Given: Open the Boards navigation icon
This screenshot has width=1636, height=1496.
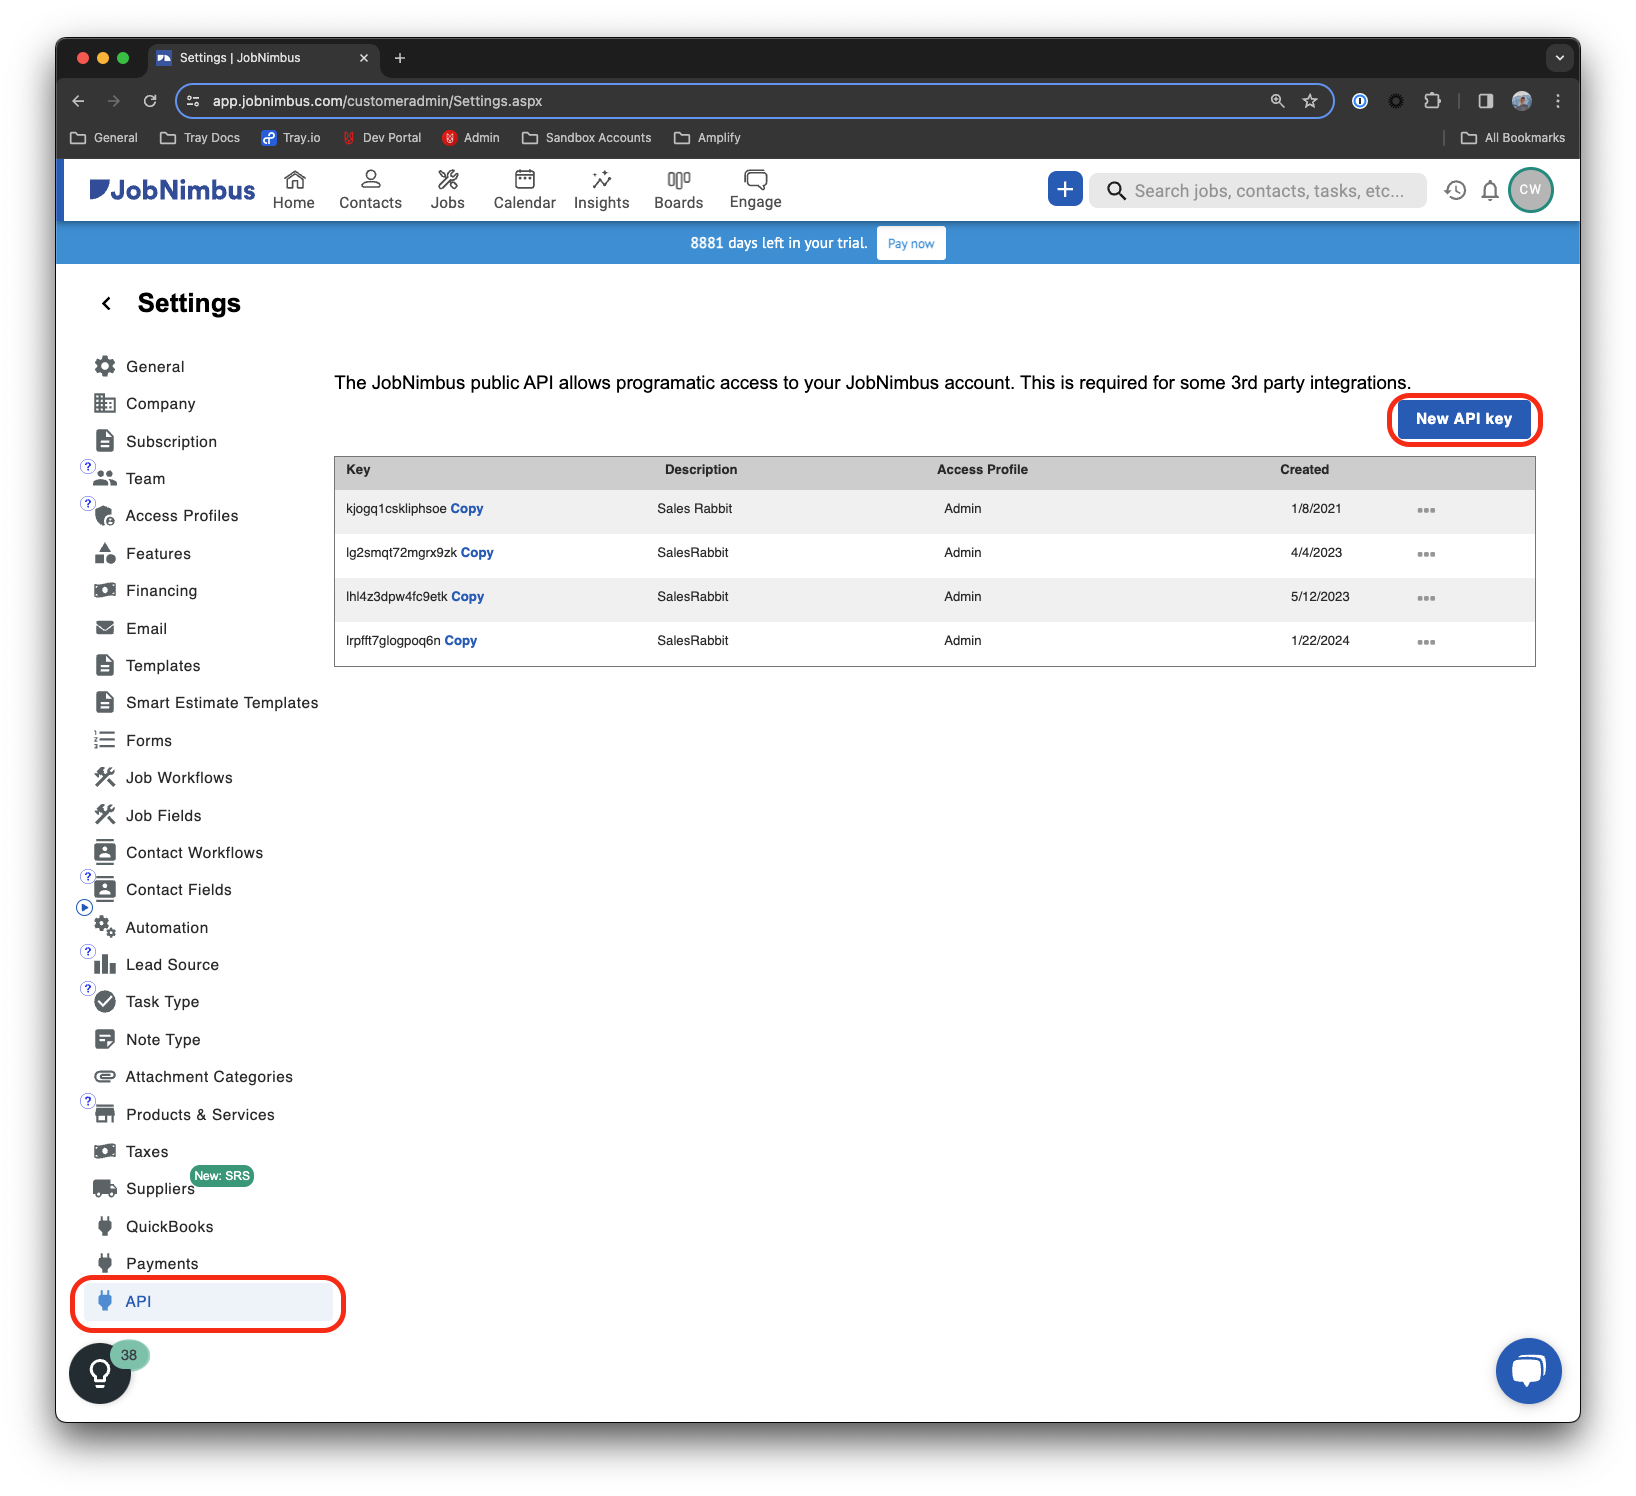Looking at the screenshot, I should (679, 190).
